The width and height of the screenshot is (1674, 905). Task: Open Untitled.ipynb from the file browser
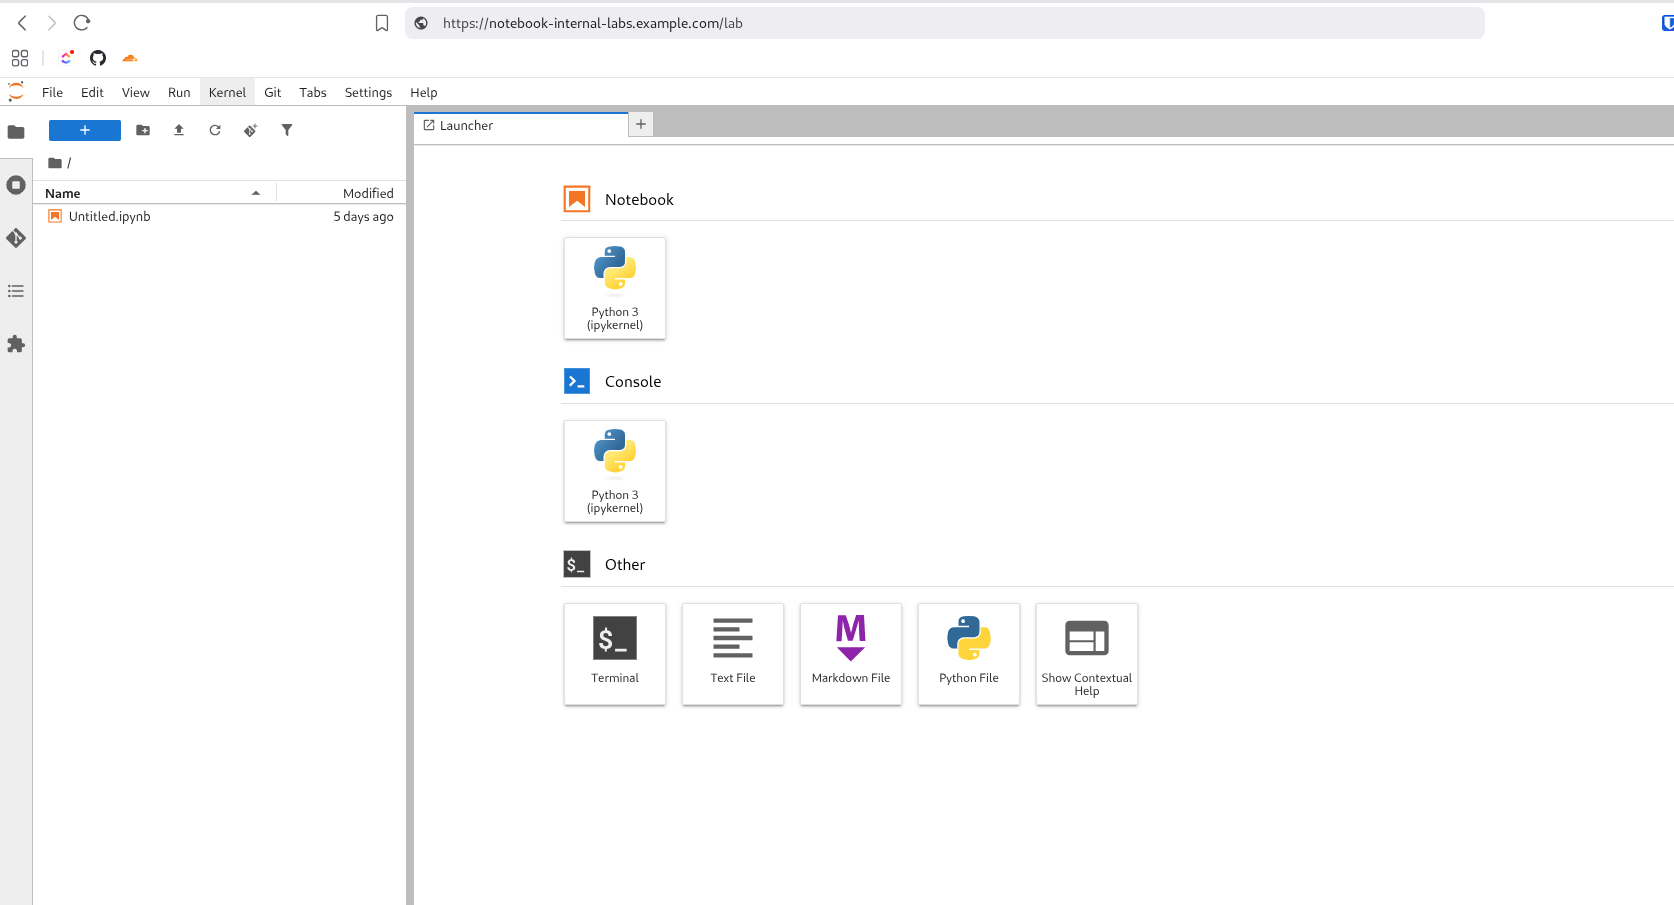[108, 216]
